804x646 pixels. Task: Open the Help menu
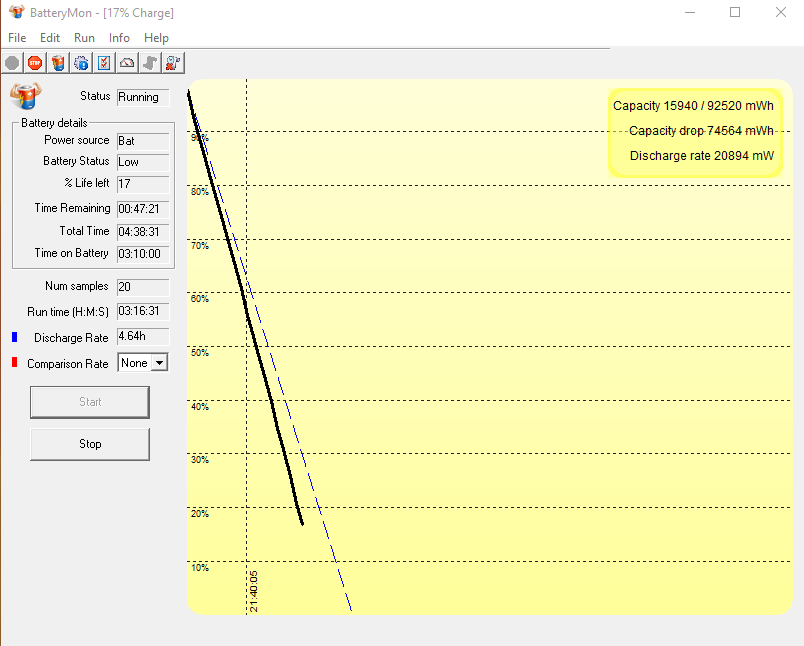[156, 38]
